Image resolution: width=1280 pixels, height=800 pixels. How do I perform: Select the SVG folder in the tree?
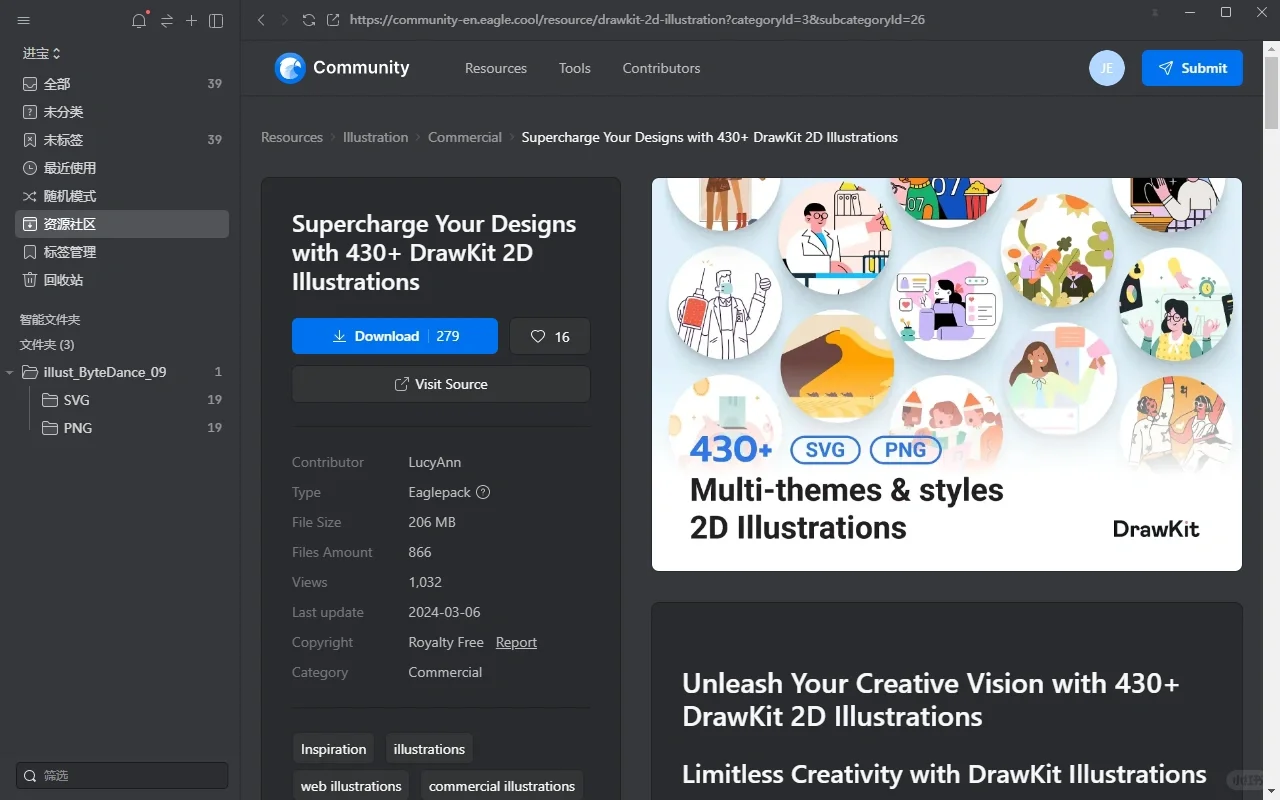pyautogui.click(x=122, y=400)
